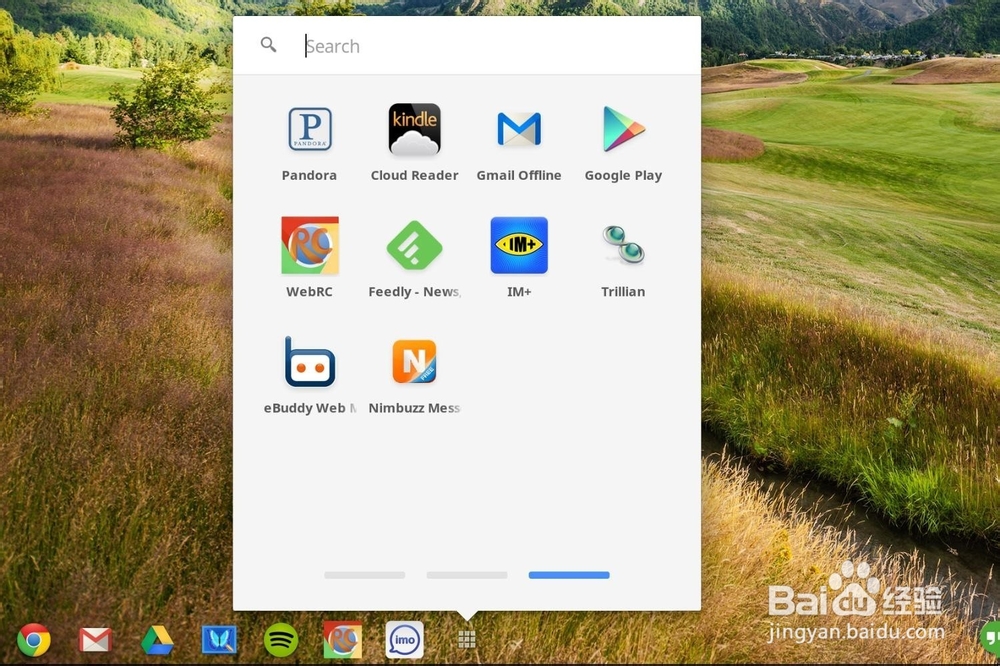Launch Spotify from the shelf
The width and height of the screenshot is (1000, 666).
click(x=281, y=640)
